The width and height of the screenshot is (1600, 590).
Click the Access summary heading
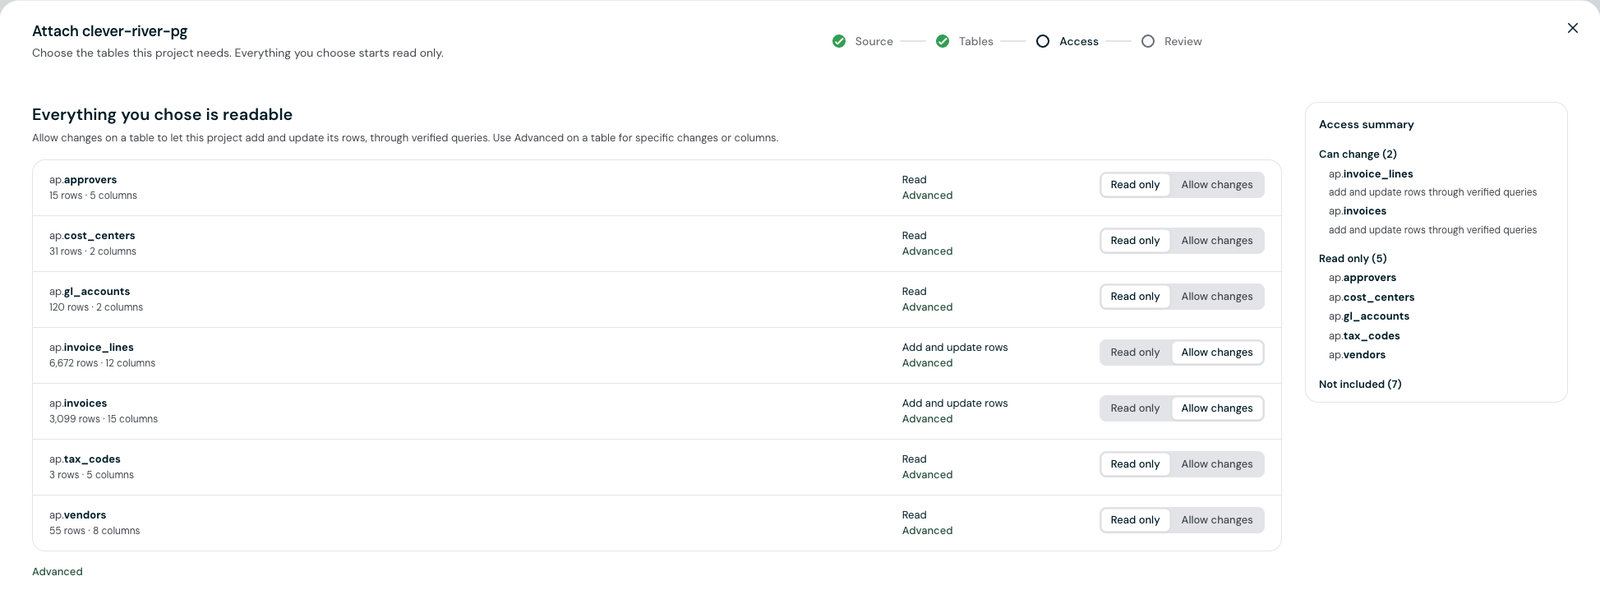1366,125
